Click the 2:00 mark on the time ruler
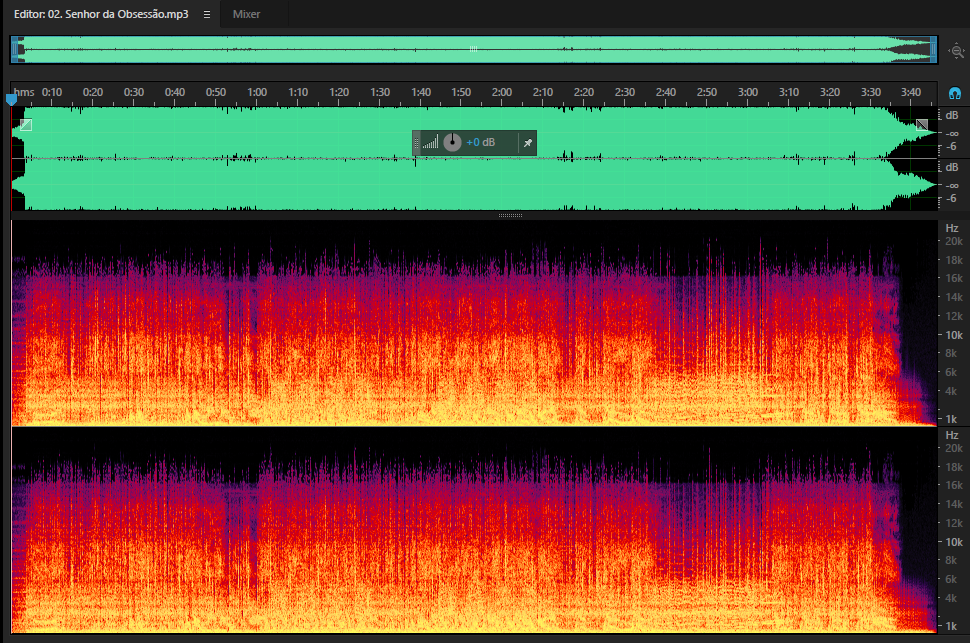The image size is (970, 643). [502, 92]
